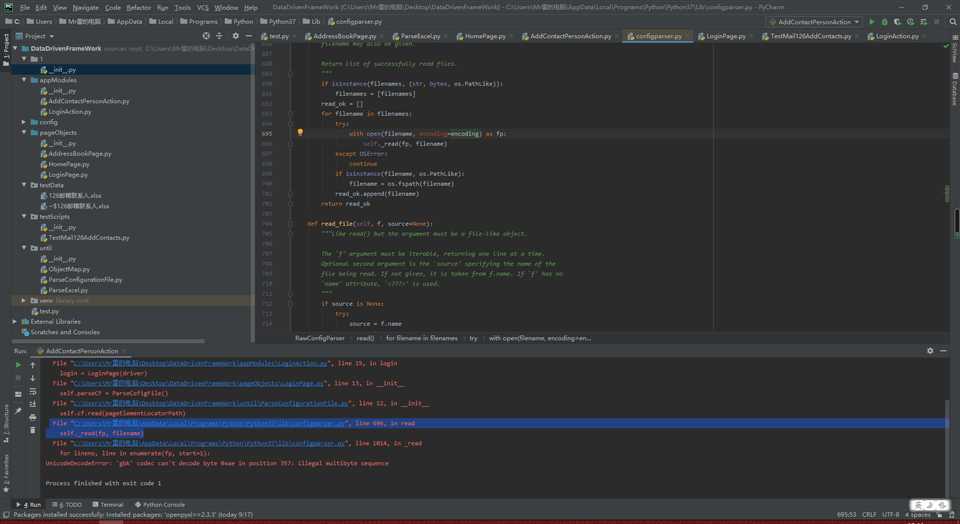Click read() in editor breadcrumbs

point(365,338)
